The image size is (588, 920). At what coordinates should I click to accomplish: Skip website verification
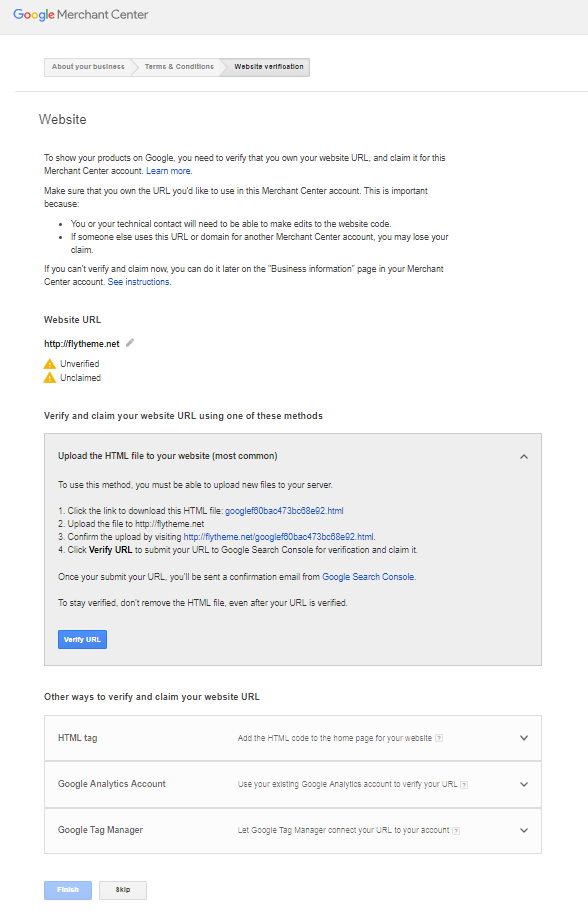click(x=123, y=890)
